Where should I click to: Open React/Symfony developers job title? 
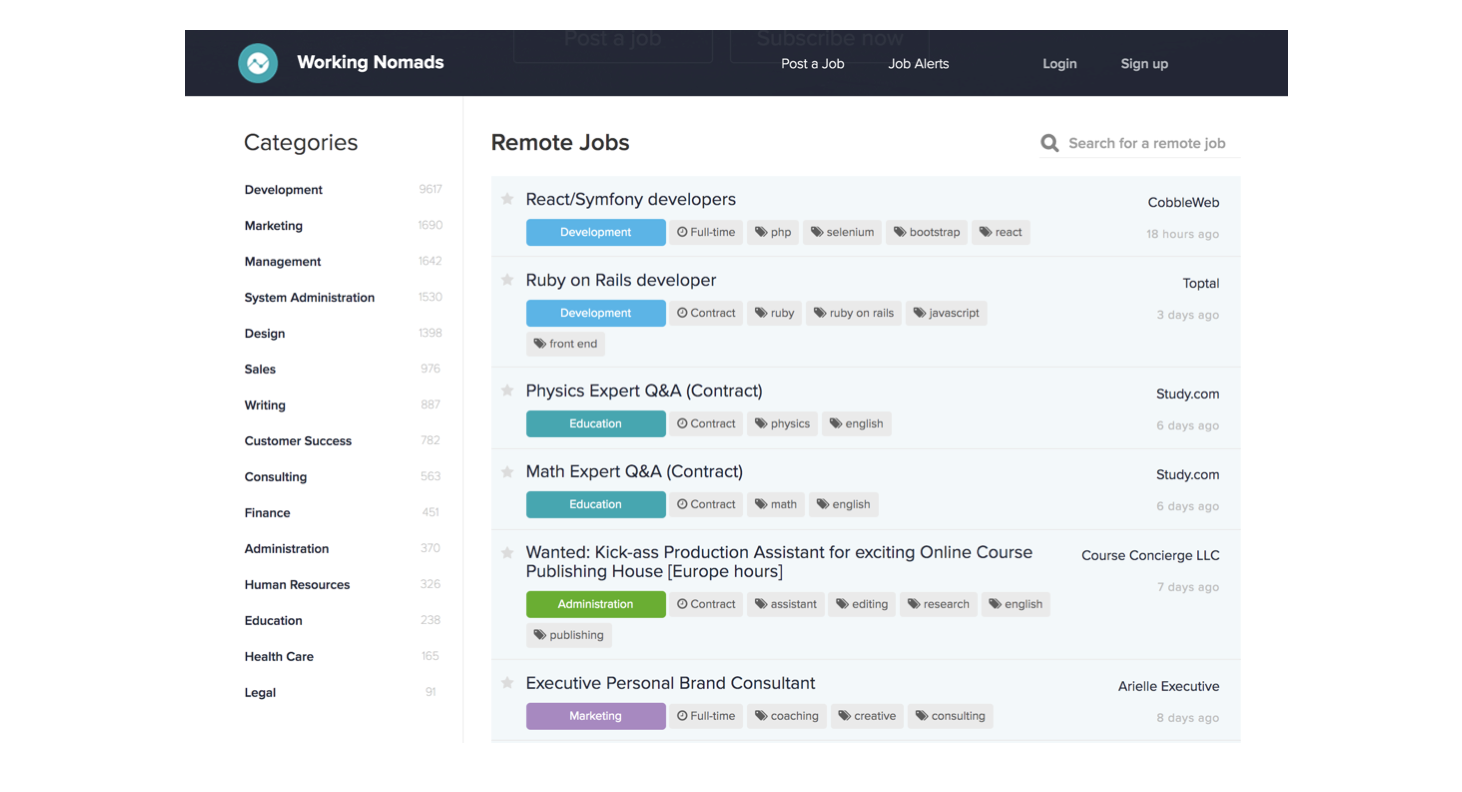click(x=631, y=200)
